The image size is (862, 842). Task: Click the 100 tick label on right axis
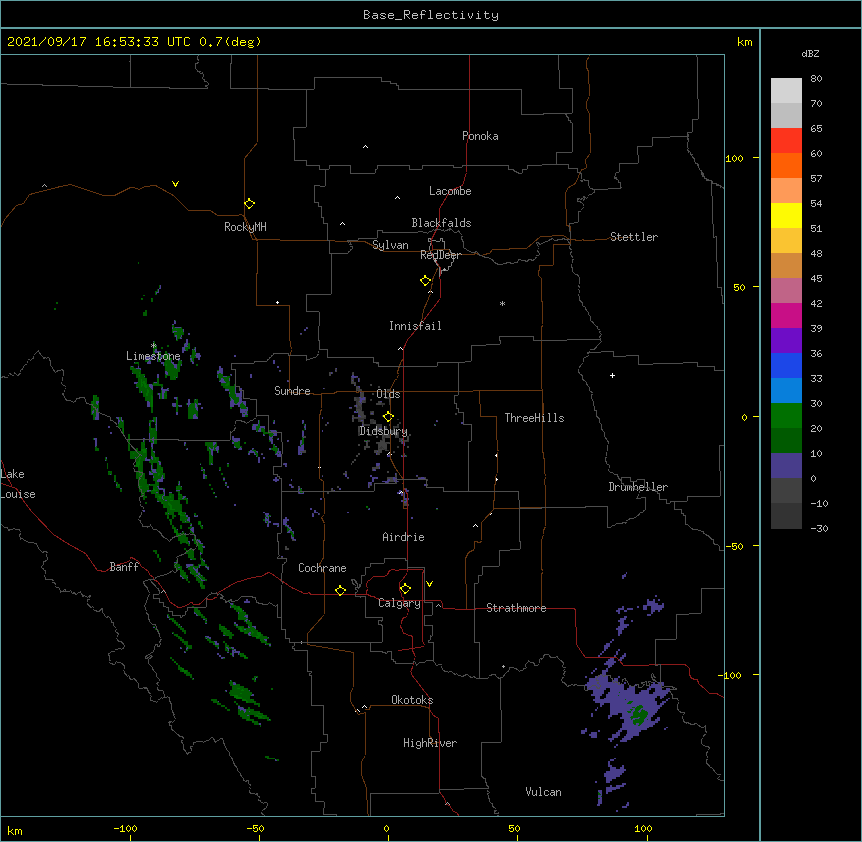coord(734,158)
